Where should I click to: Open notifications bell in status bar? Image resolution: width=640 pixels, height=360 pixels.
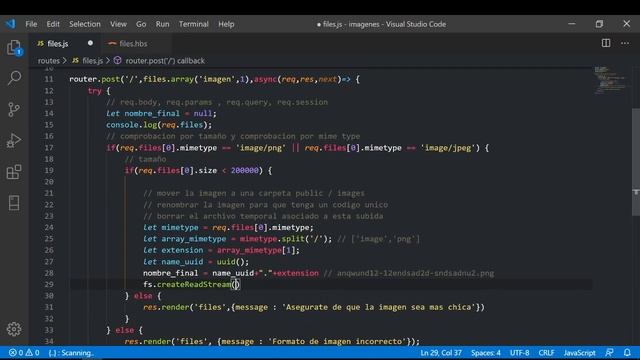627,352
